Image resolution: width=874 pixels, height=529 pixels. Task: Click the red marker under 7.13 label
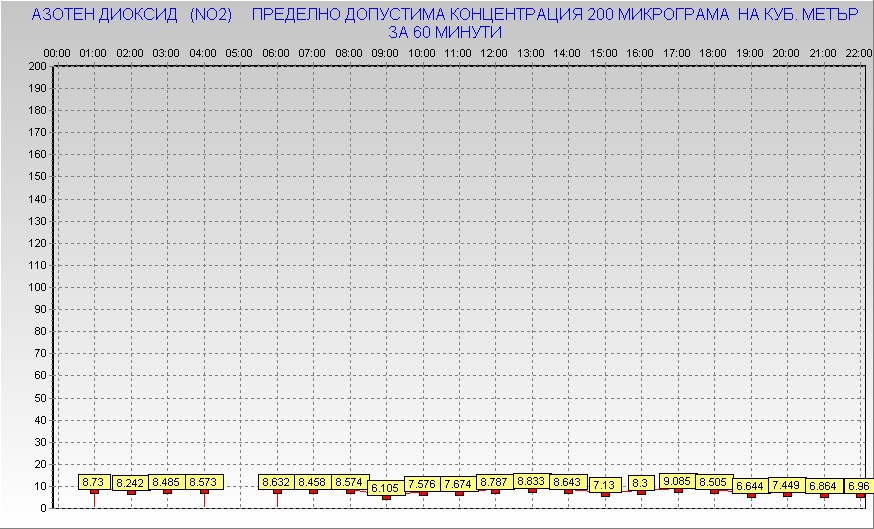[x=605, y=495]
